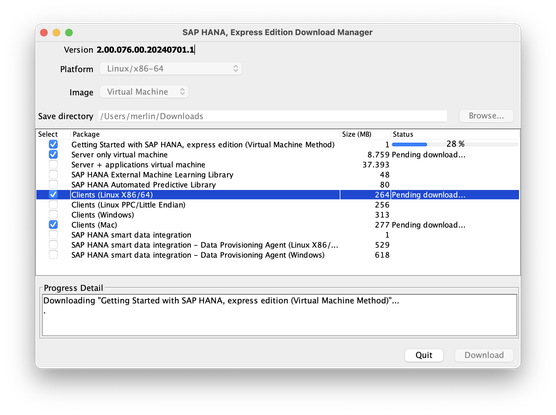This screenshot has width=556, height=415.
Task: Open the Image Virtual Machine dropdown
Action: 144,92
